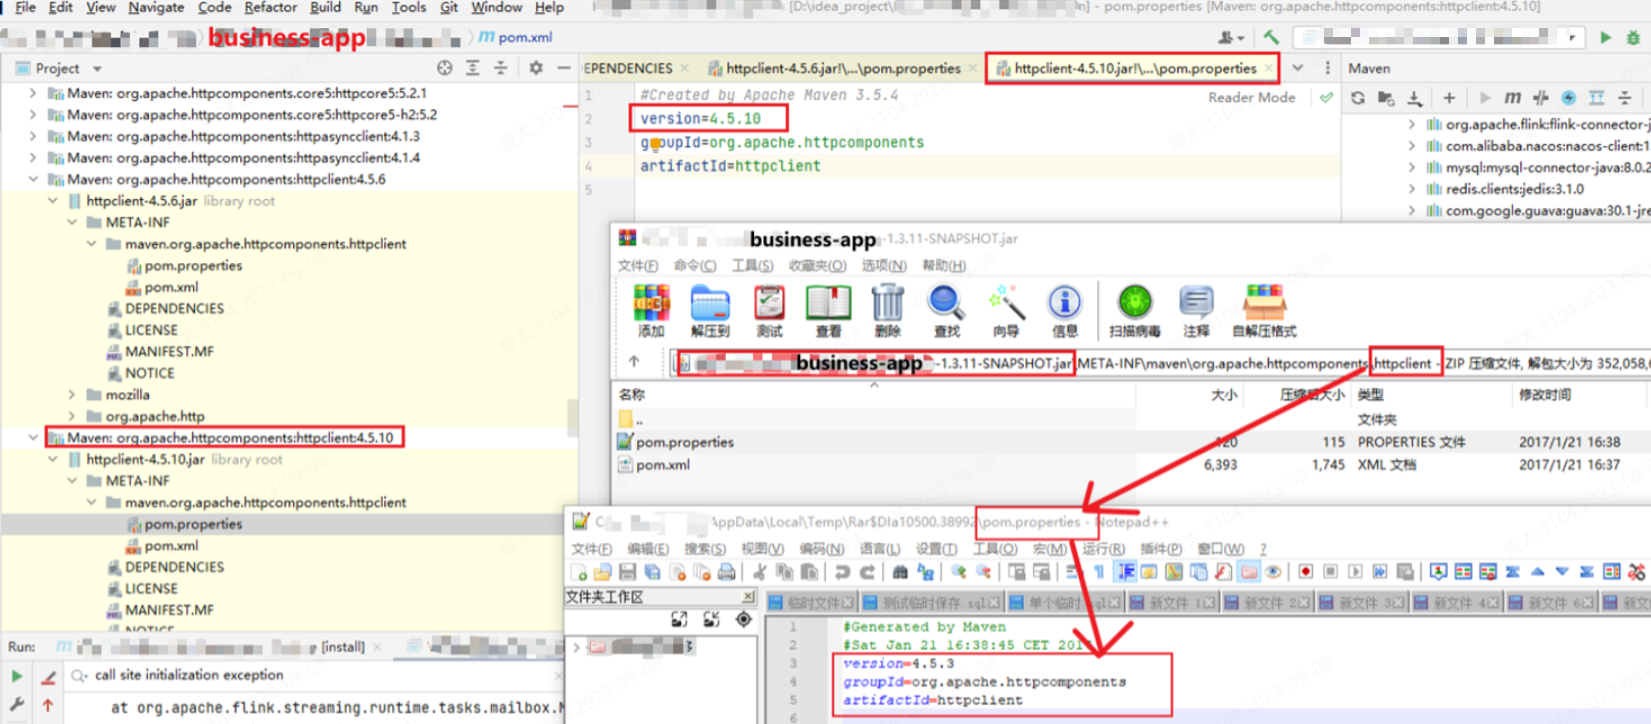This screenshot has width=1651, height=724.
Task: Show hidden editor tabs dropdown
Action: click(x=1298, y=68)
